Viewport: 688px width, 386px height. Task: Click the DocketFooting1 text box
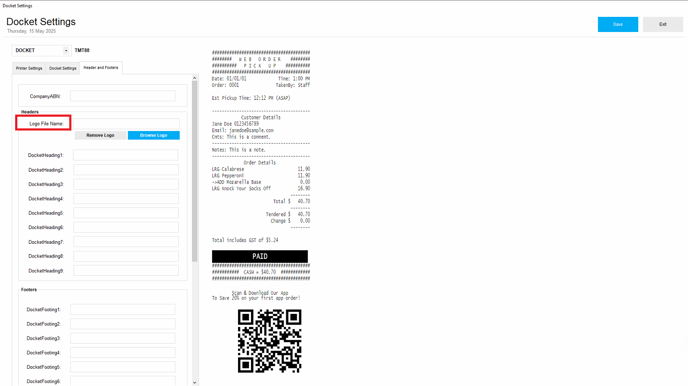tap(123, 310)
